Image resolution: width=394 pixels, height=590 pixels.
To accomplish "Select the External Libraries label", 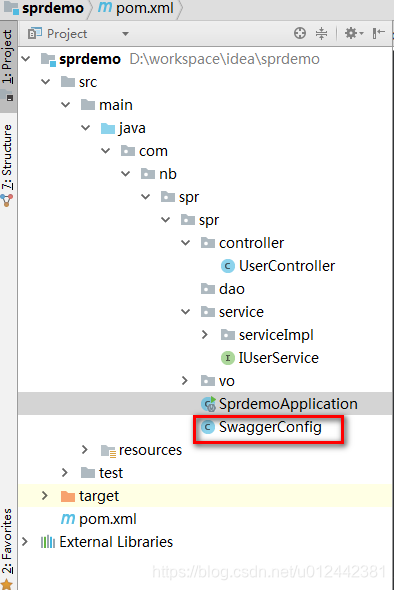I will (116, 542).
